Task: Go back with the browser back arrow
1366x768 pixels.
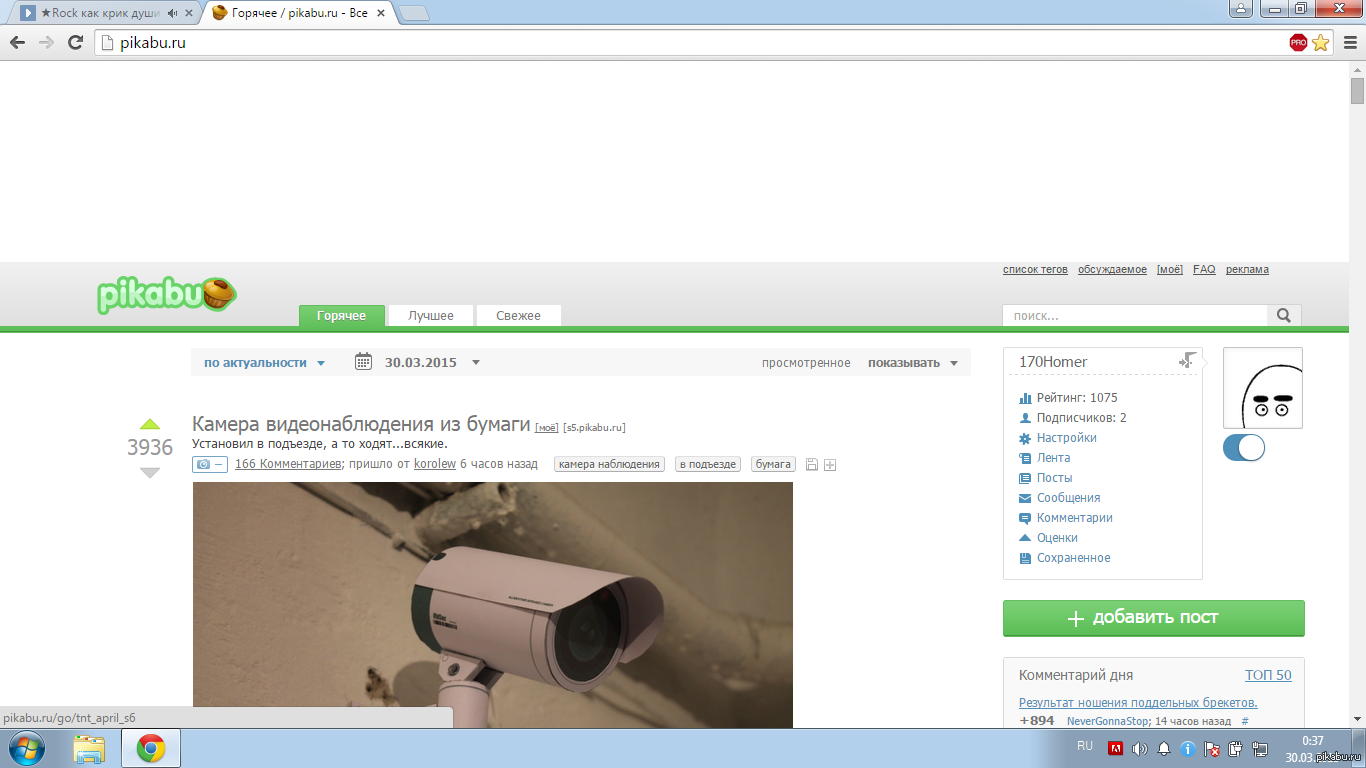Action: pyautogui.click(x=17, y=42)
